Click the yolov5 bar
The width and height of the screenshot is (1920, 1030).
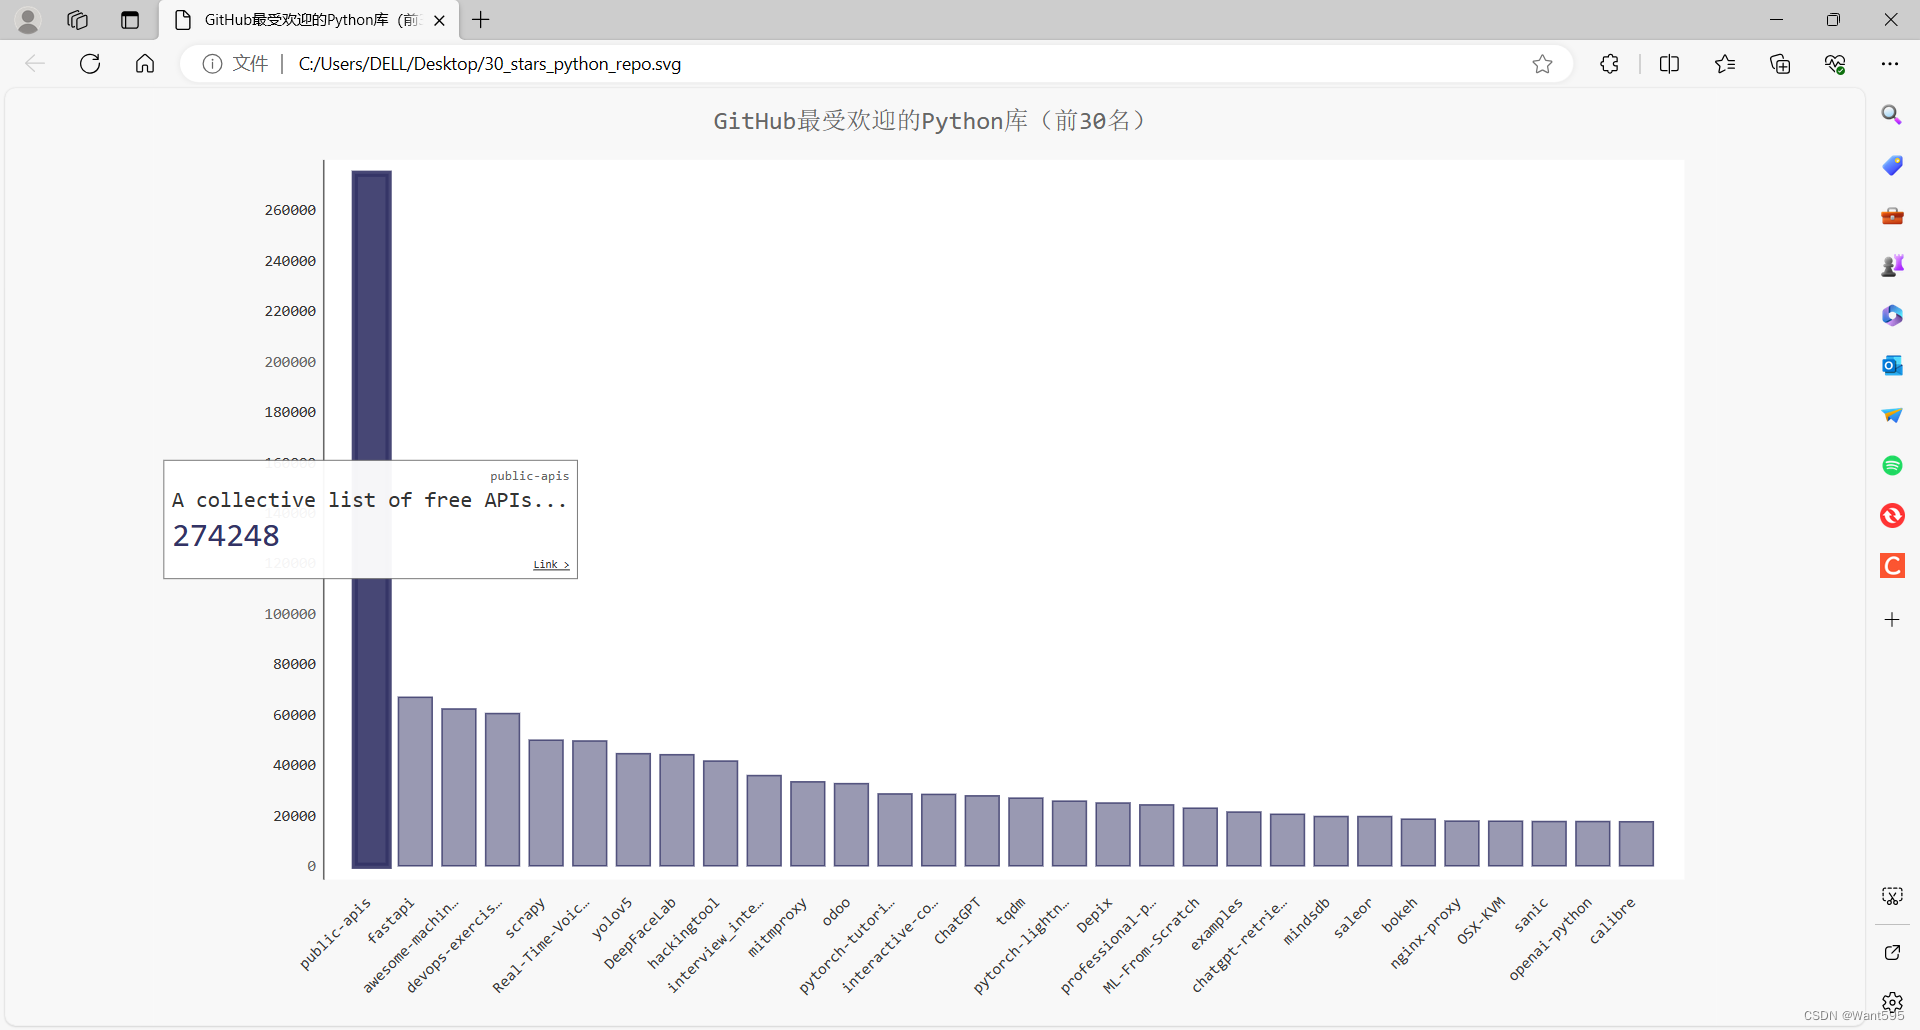click(633, 810)
